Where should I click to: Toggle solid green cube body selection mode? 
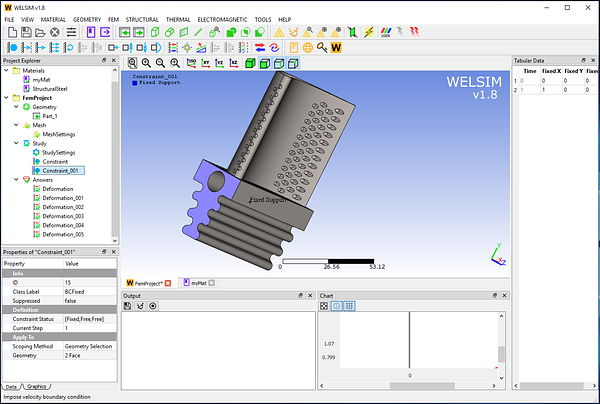pos(250,63)
